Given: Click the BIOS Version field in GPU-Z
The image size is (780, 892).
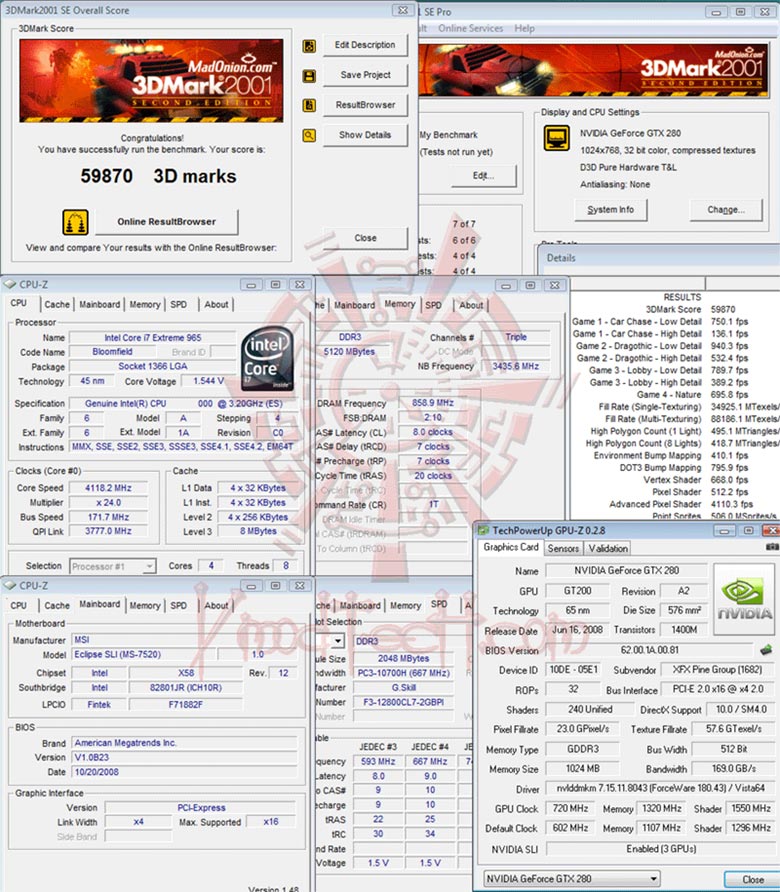Looking at the screenshot, I should (x=649, y=650).
